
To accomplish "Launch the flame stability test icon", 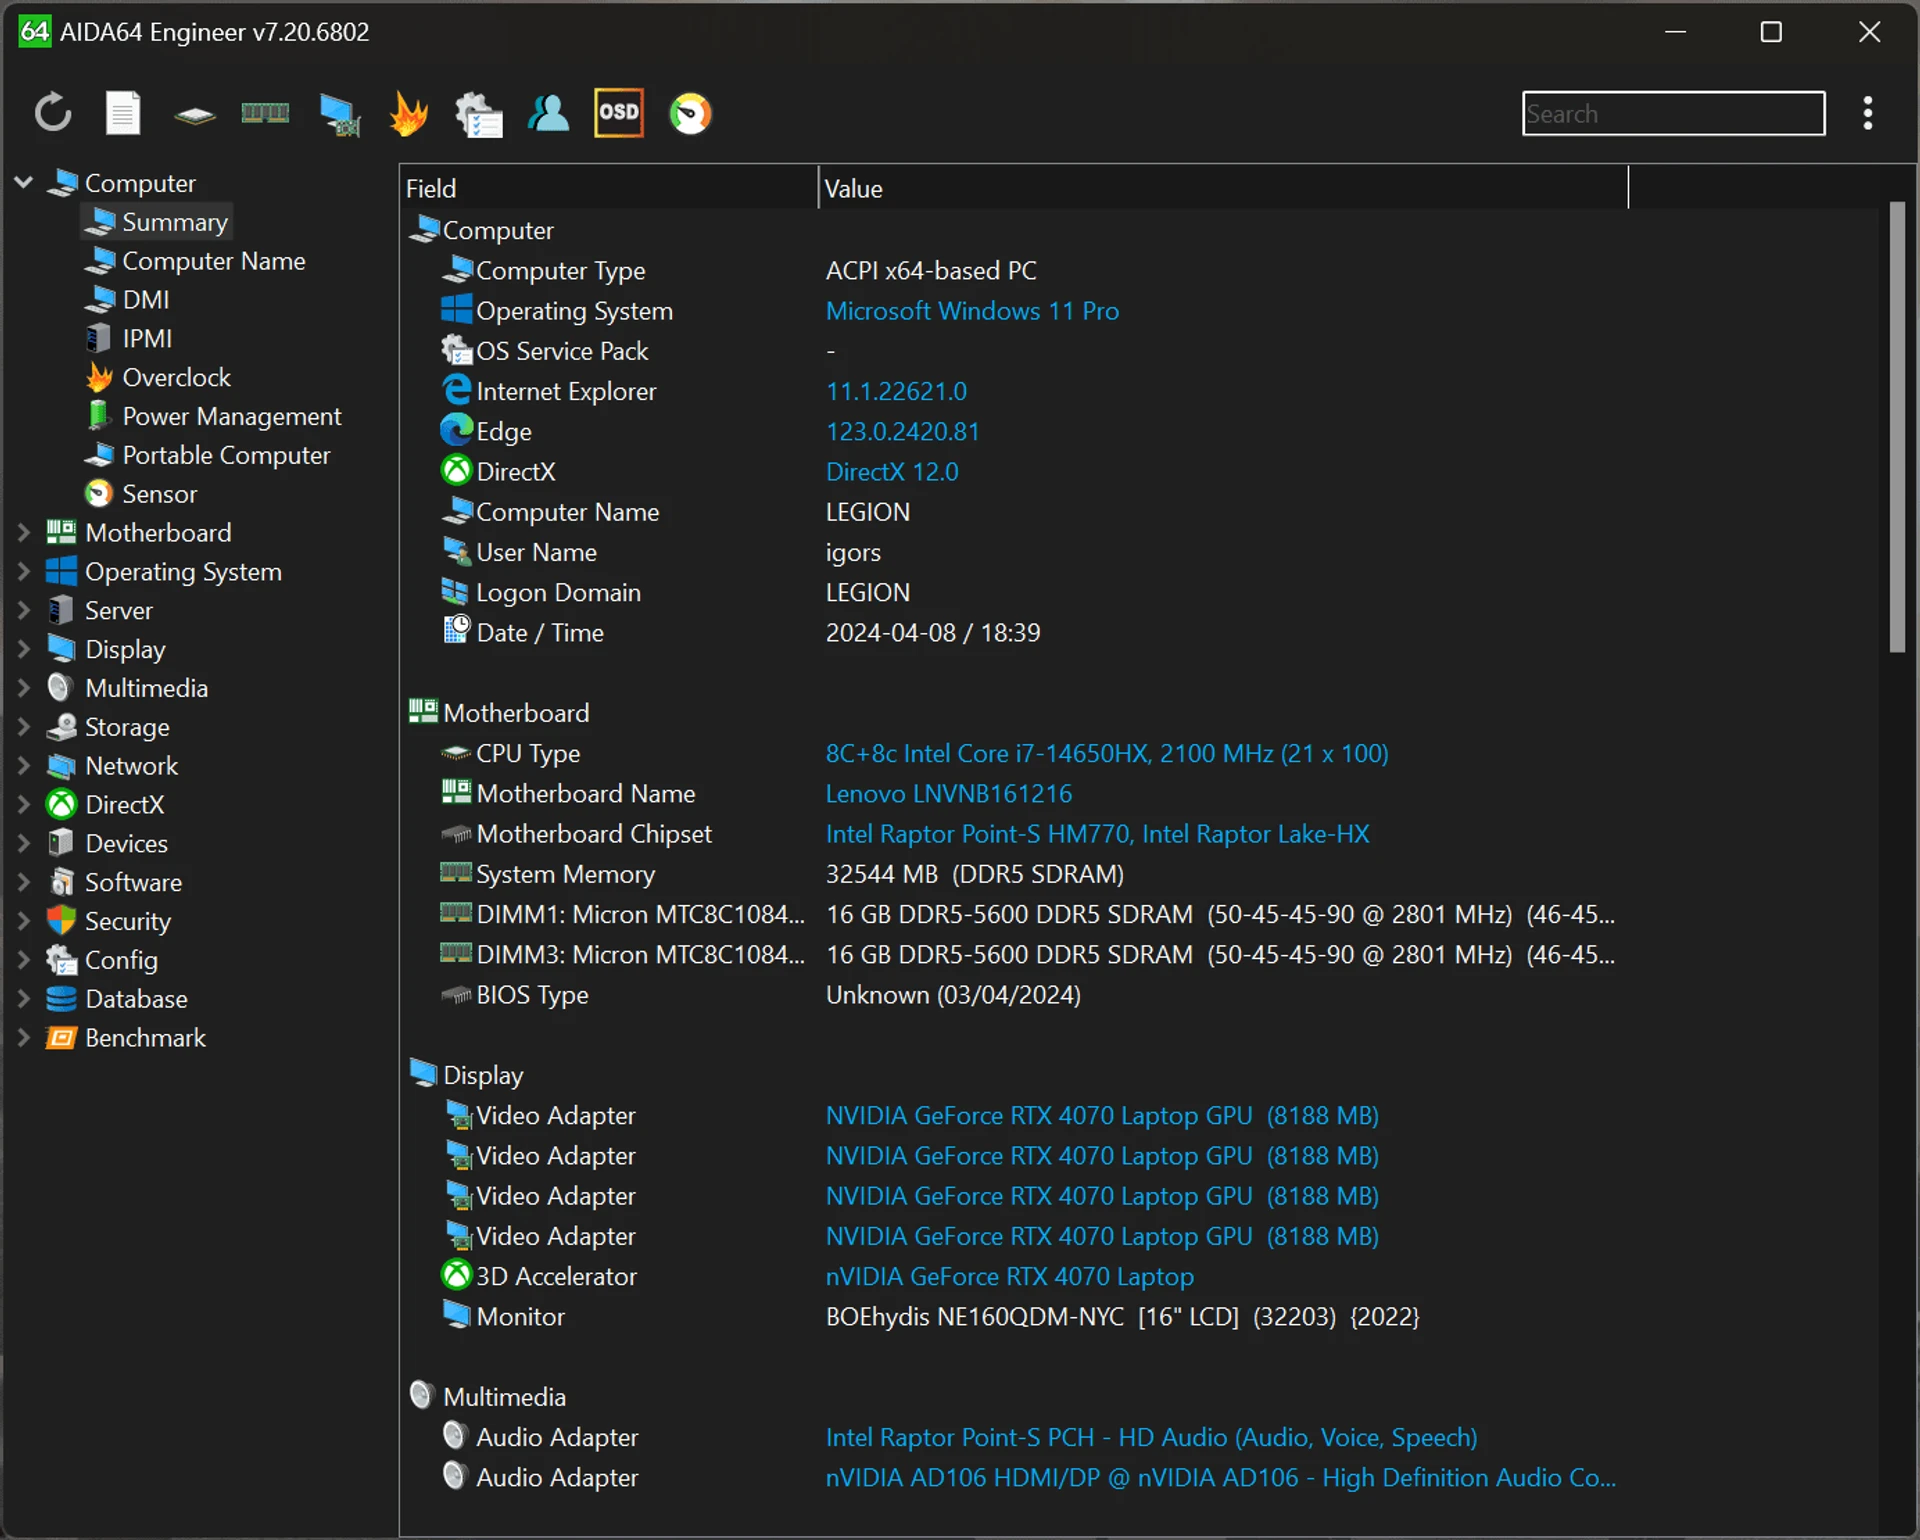I will (x=409, y=113).
